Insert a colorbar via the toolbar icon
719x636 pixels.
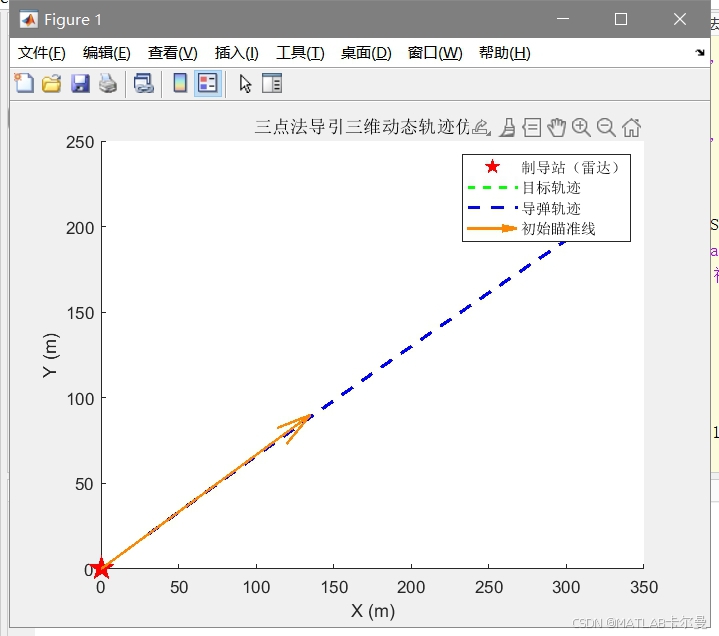[x=180, y=83]
